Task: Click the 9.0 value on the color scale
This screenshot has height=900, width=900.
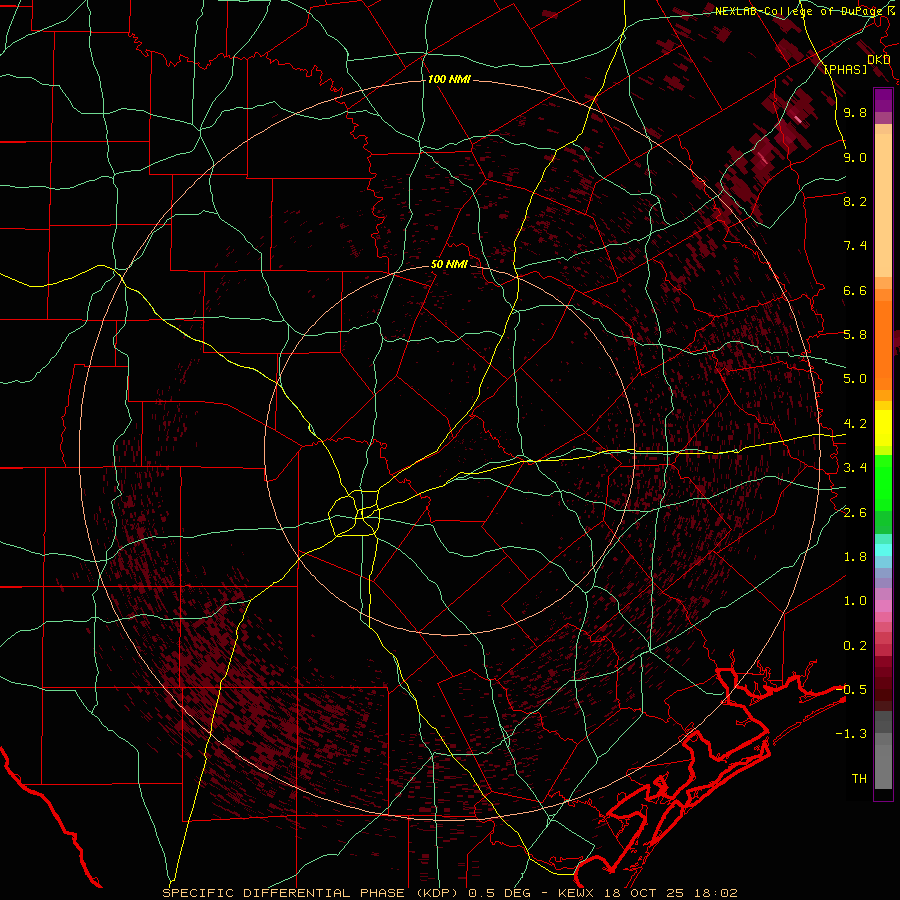Action: click(x=855, y=157)
